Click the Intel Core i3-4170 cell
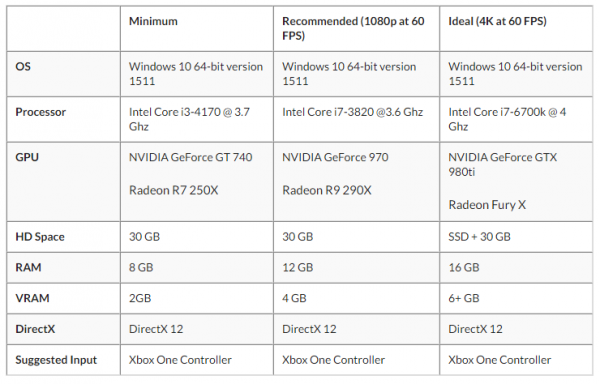The height and width of the screenshot is (384, 600). 197,119
